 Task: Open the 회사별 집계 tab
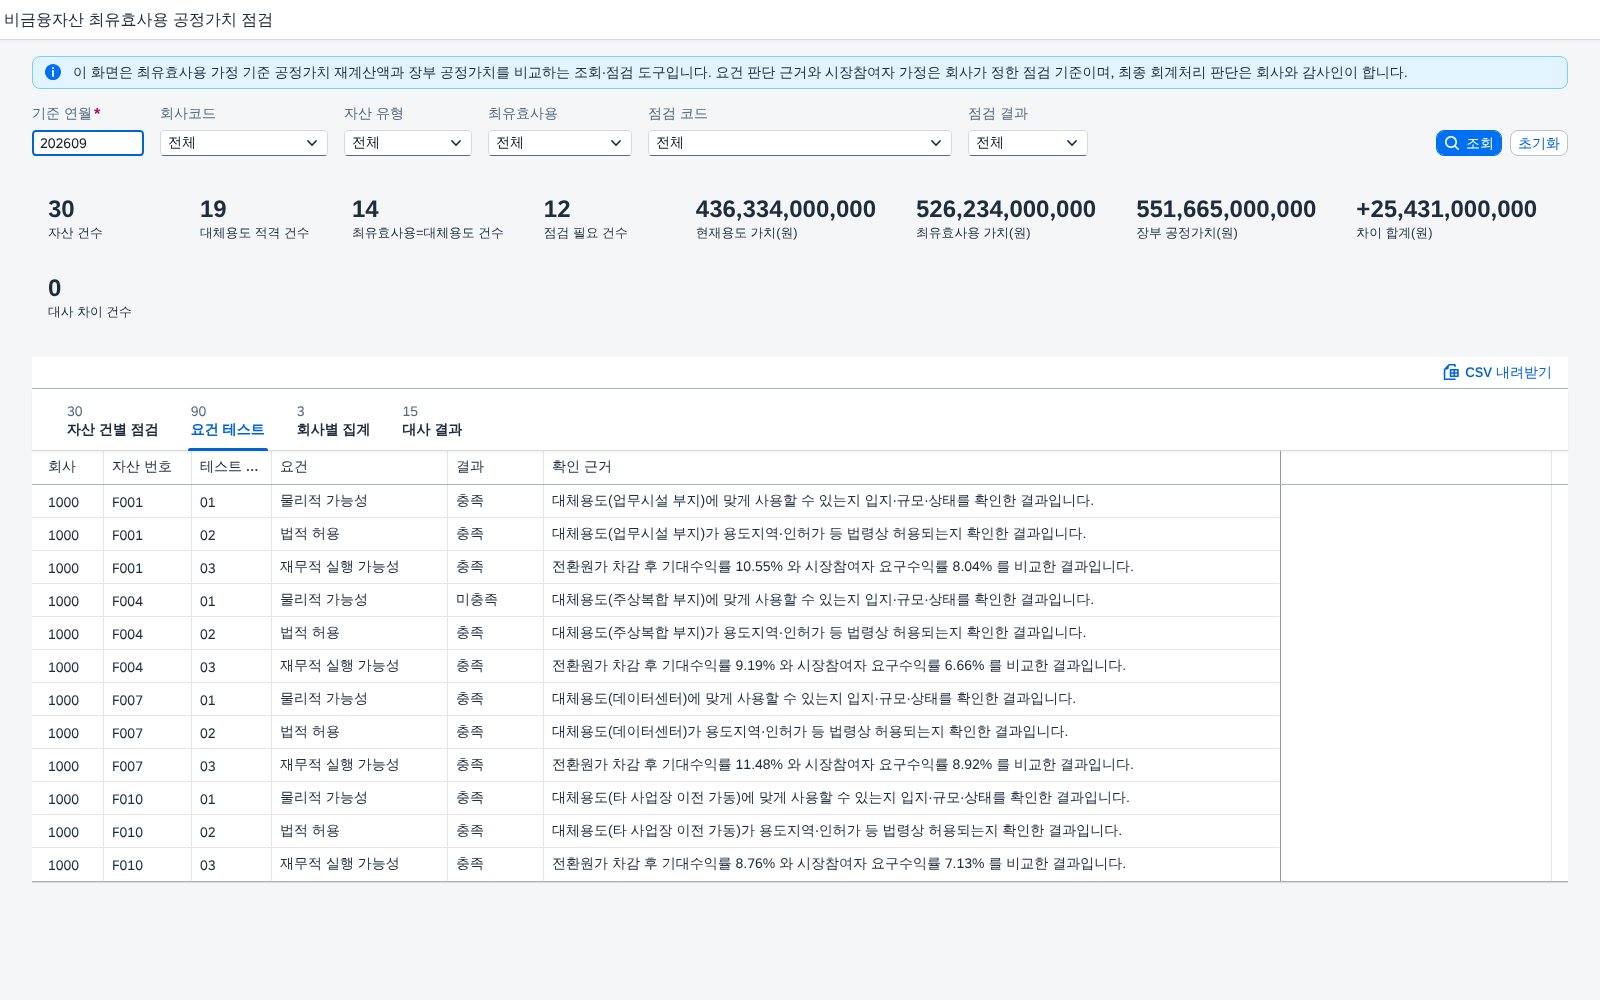coord(333,421)
